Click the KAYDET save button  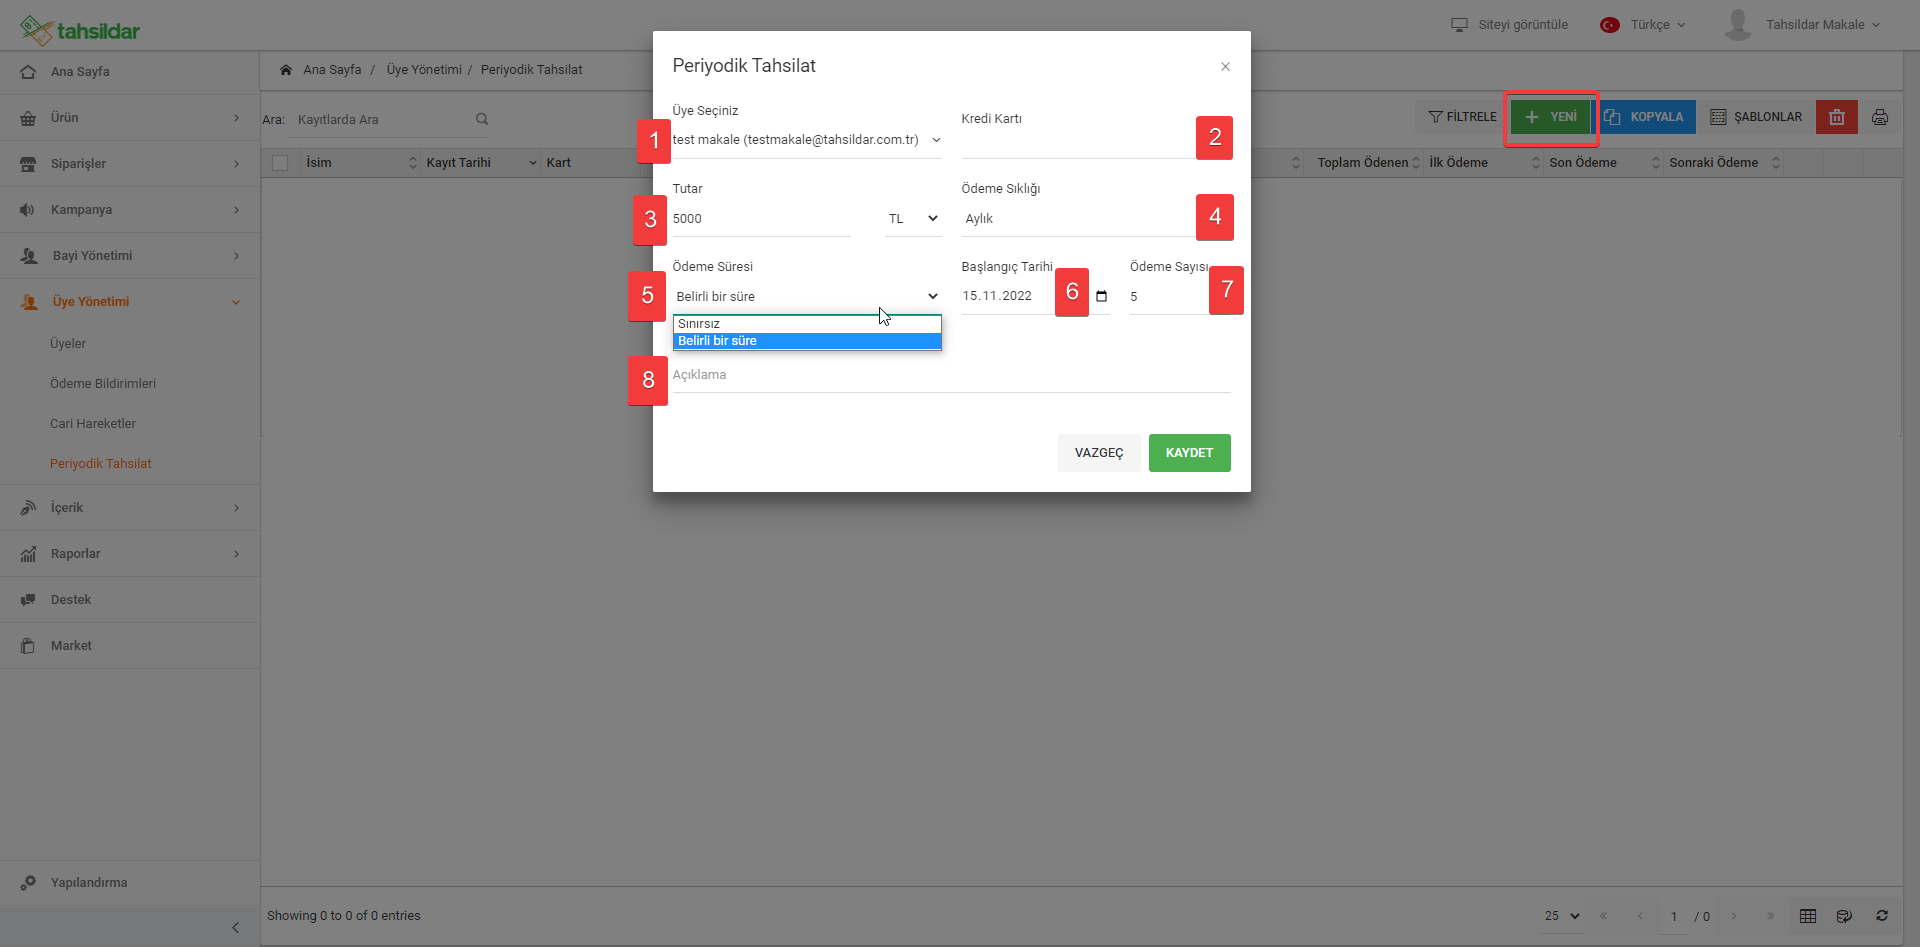pyautogui.click(x=1189, y=453)
